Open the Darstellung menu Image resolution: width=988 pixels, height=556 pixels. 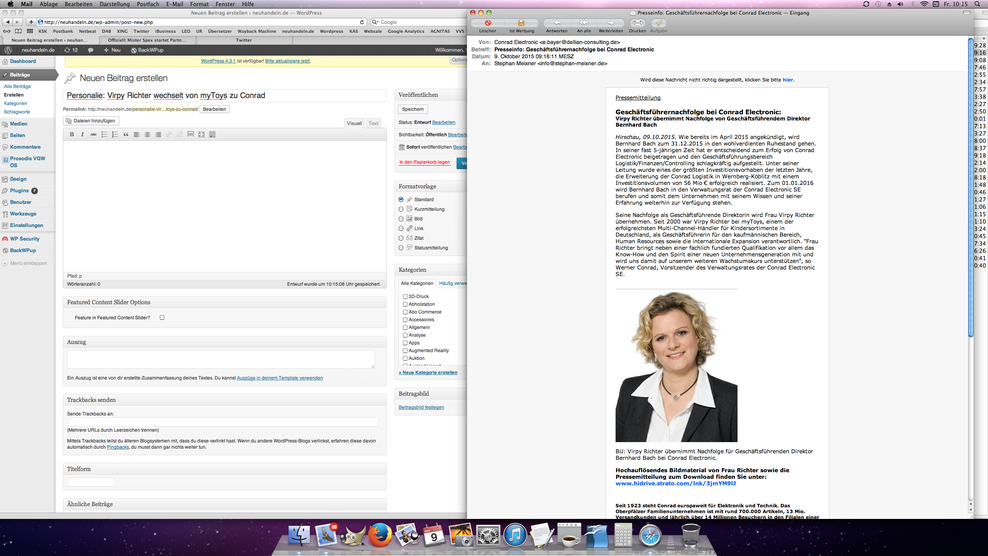click(x=115, y=4)
